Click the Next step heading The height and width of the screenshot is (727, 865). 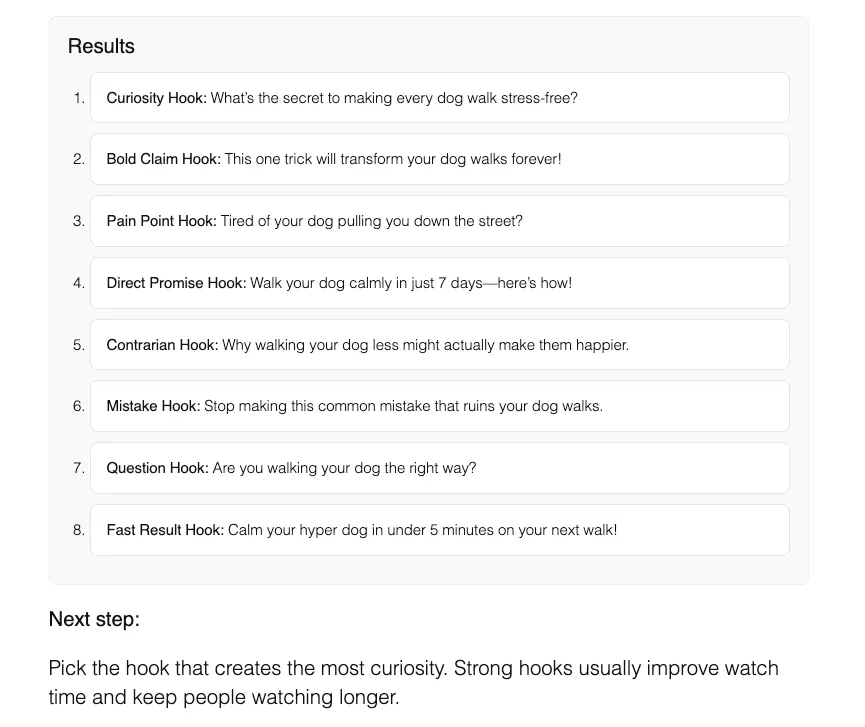[x=94, y=619]
